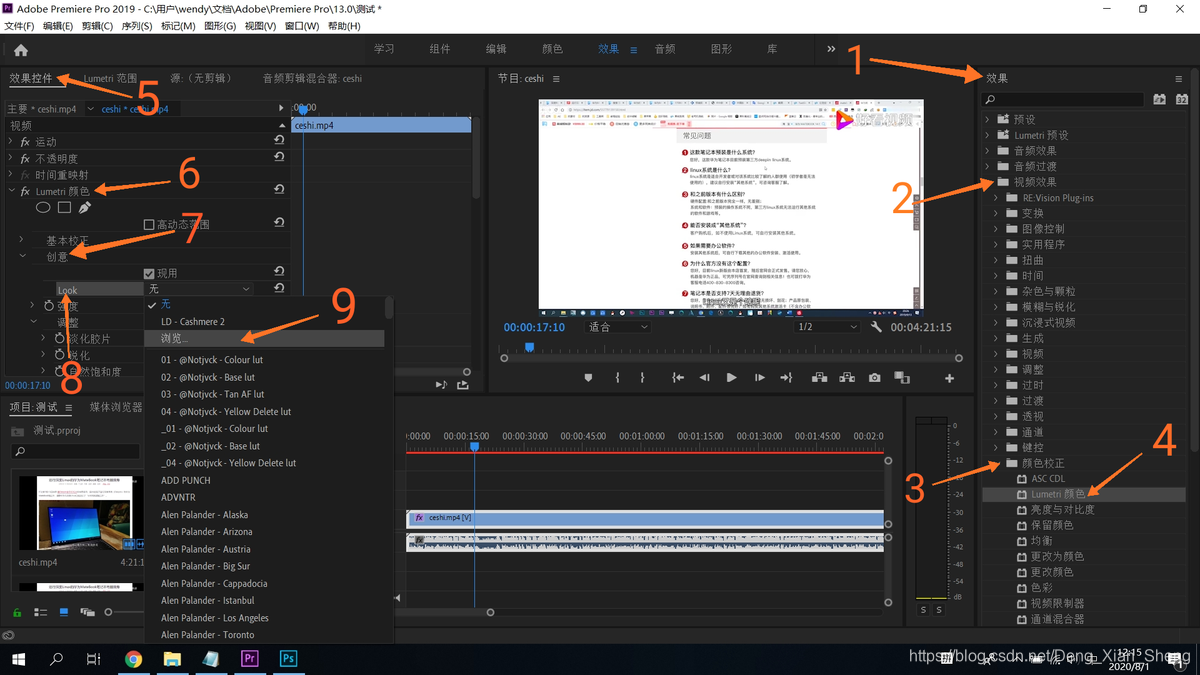Image resolution: width=1200 pixels, height=675 pixels.
Task: Toggle fx switch for 不透明度 effect
Action: pyautogui.click(x=25, y=158)
